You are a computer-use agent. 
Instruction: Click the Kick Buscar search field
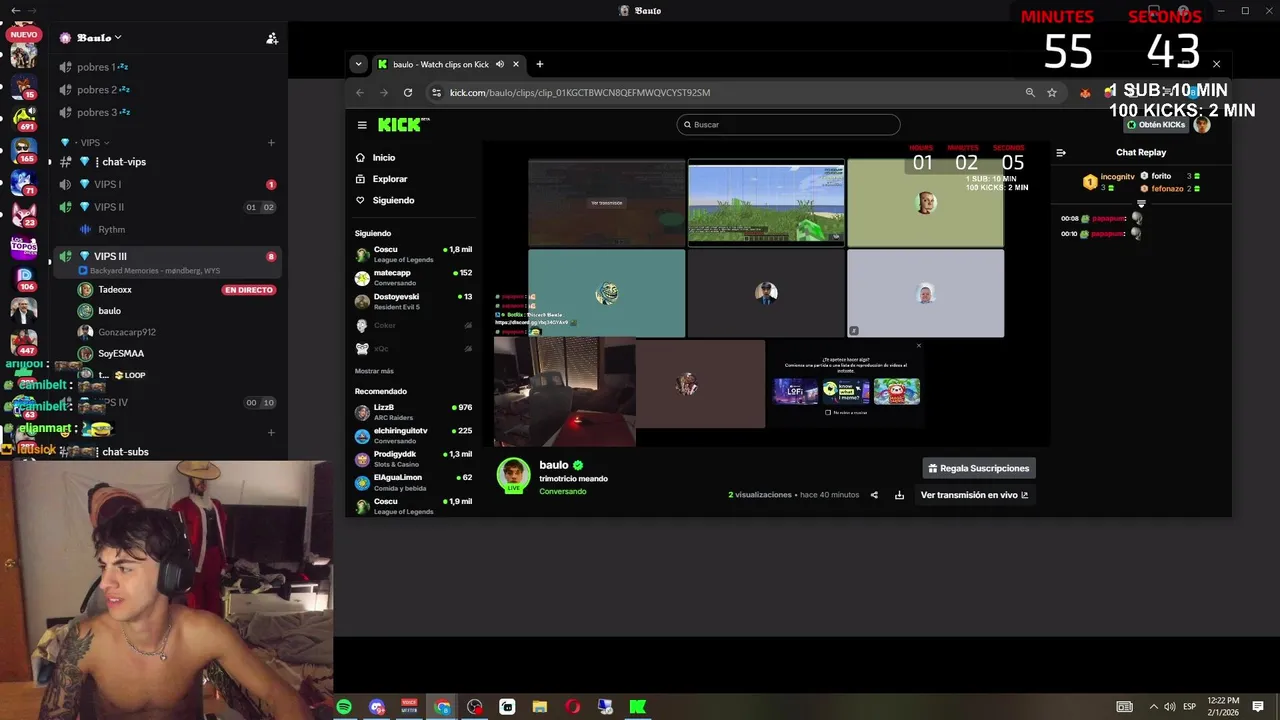[788, 125]
